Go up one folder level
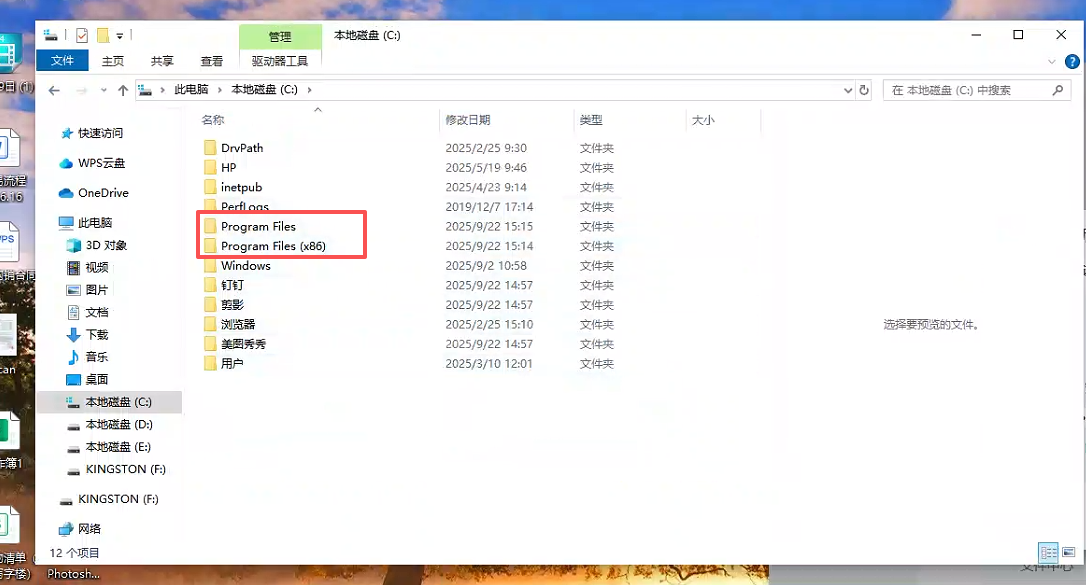1086x585 pixels. coord(123,90)
